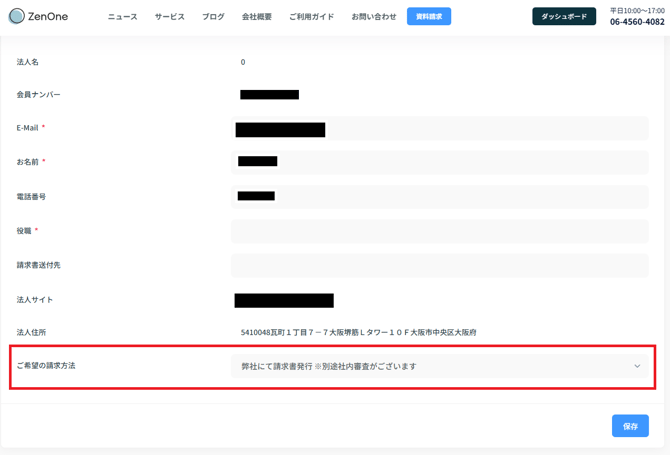670x455 pixels.
Task: Open the サービス menu item
Action: click(x=170, y=17)
